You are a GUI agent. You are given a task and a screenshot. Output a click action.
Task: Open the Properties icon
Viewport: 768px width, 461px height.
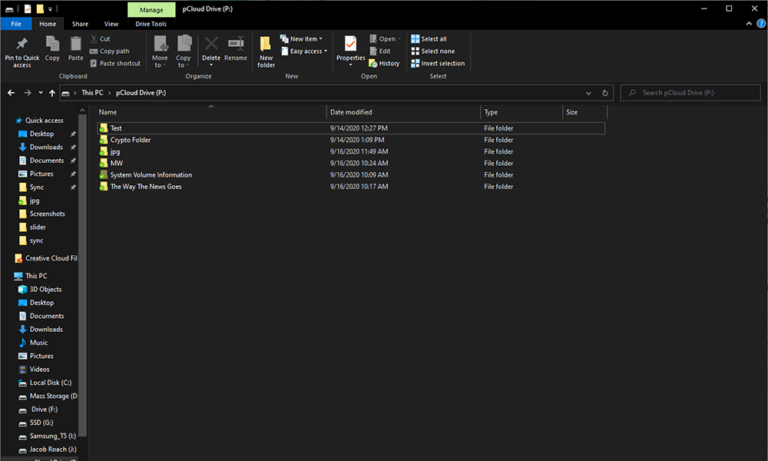tap(350, 44)
